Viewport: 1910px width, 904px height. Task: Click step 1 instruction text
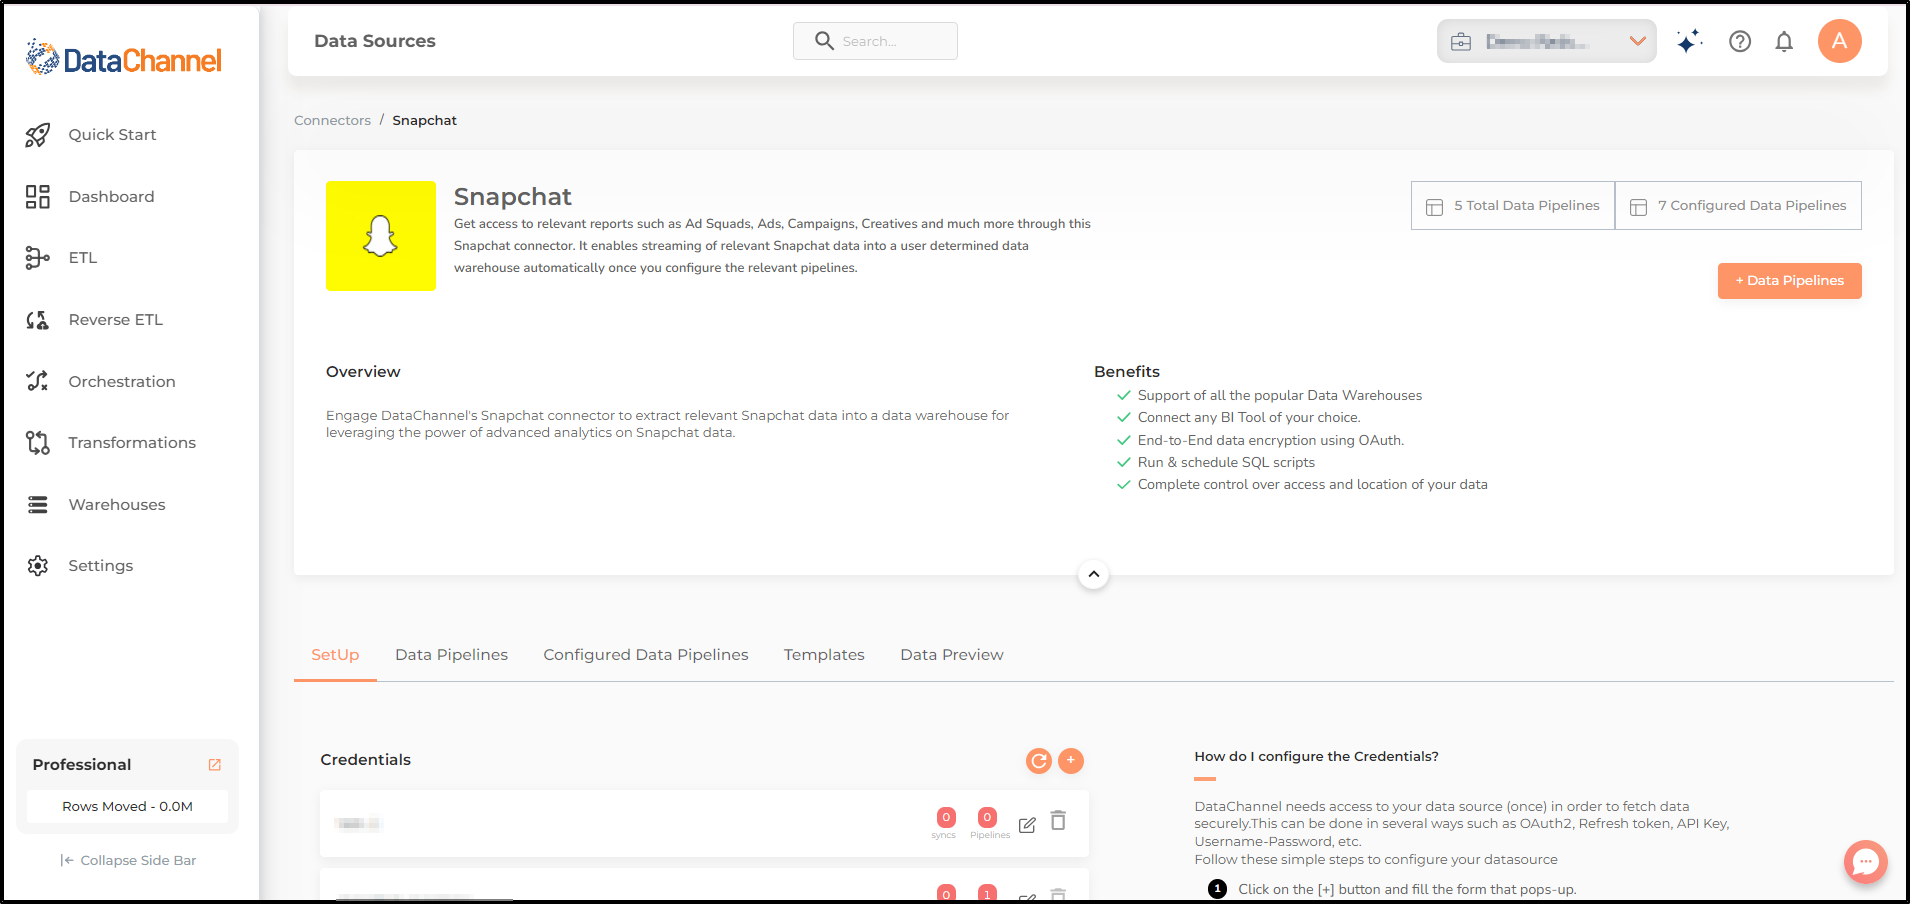coord(1407,890)
